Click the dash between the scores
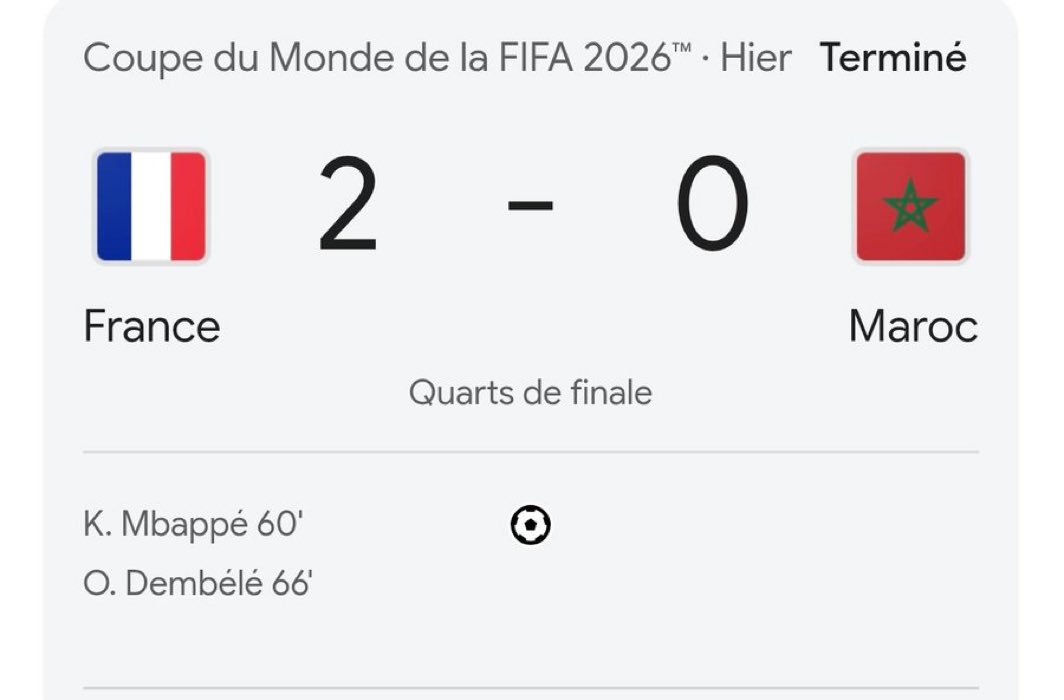Viewport: 1064px width, 700px height. tap(531, 204)
